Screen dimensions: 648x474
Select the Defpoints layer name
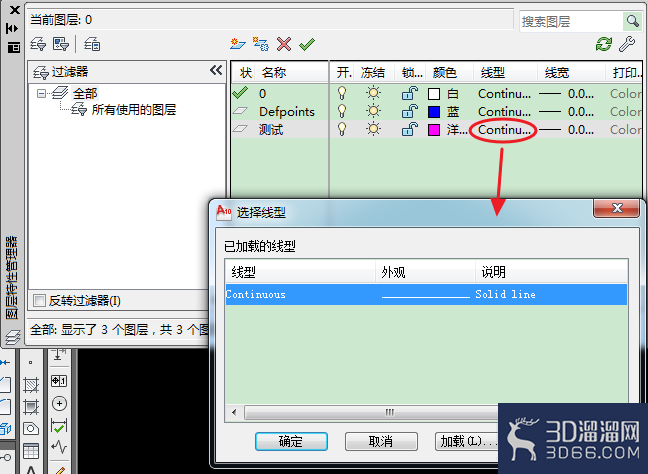pos(287,112)
